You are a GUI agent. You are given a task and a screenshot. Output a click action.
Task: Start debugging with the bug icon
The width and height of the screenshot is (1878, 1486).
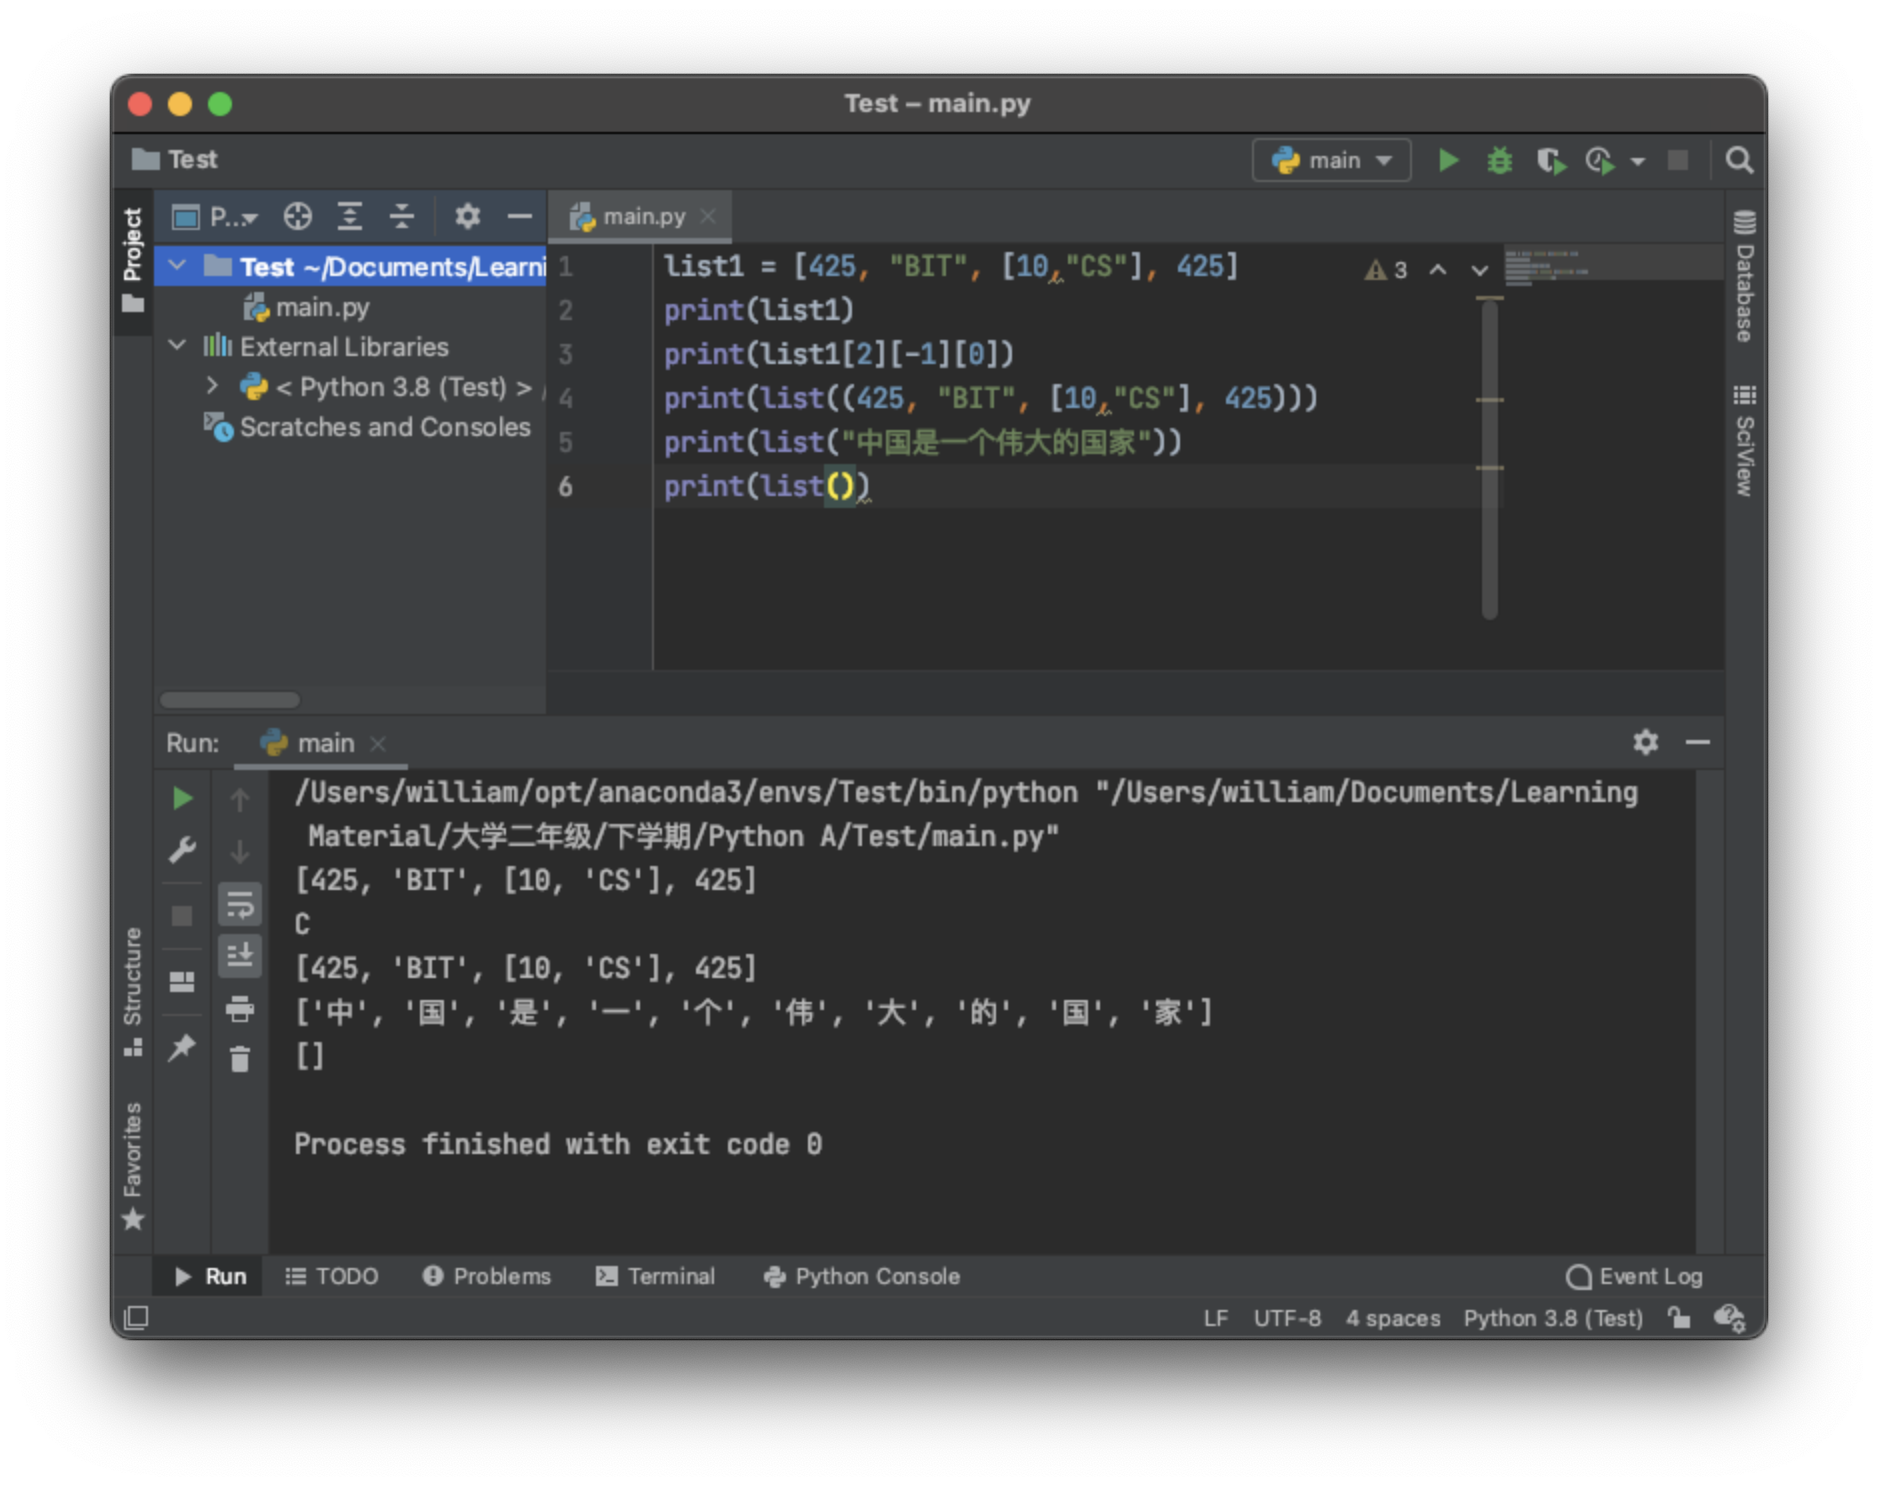click(x=1499, y=160)
